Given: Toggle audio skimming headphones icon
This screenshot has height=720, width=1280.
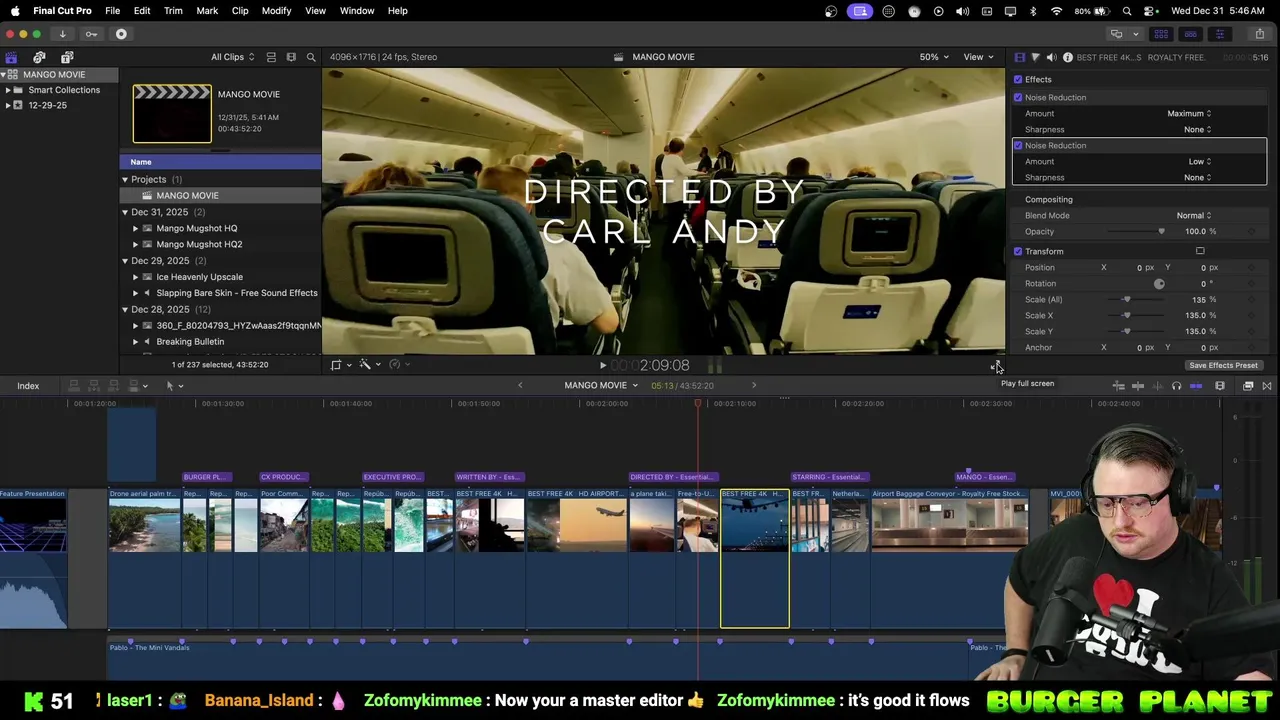Looking at the screenshot, I should point(1176,386).
